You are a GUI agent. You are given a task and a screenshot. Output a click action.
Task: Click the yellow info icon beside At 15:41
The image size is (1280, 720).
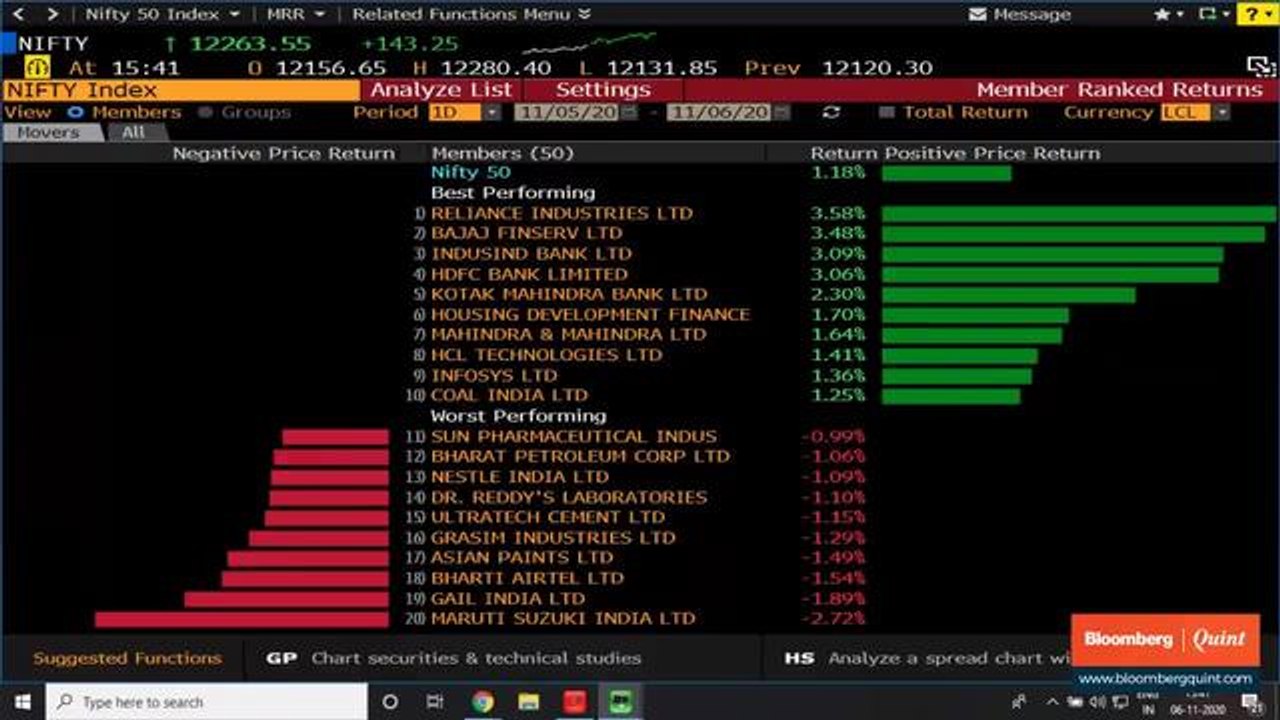click(x=37, y=68)
